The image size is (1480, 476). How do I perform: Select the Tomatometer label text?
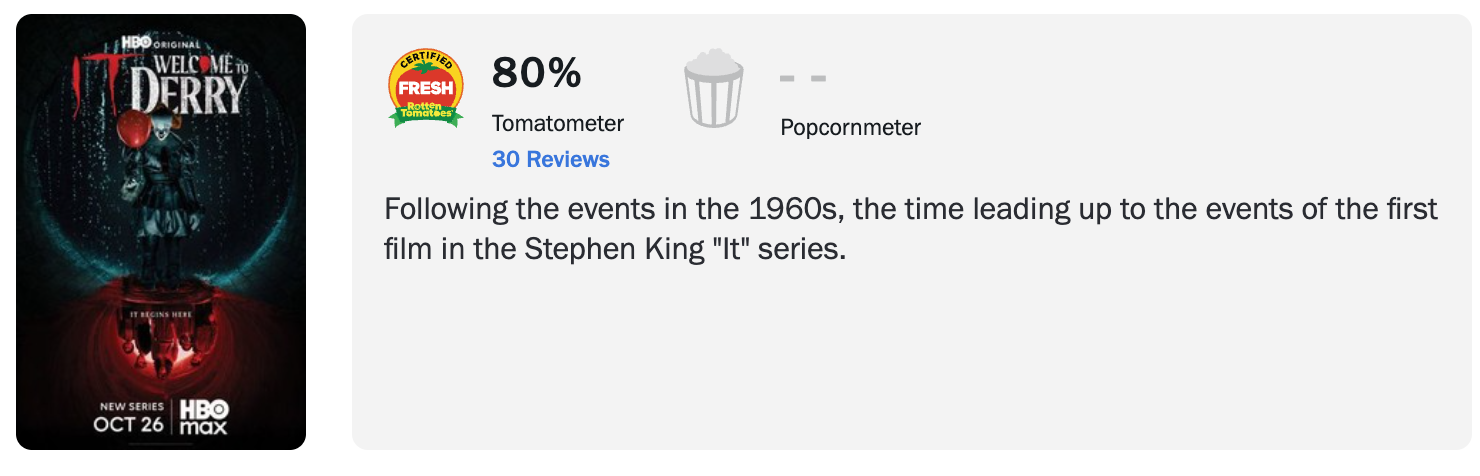pos(558,124)
